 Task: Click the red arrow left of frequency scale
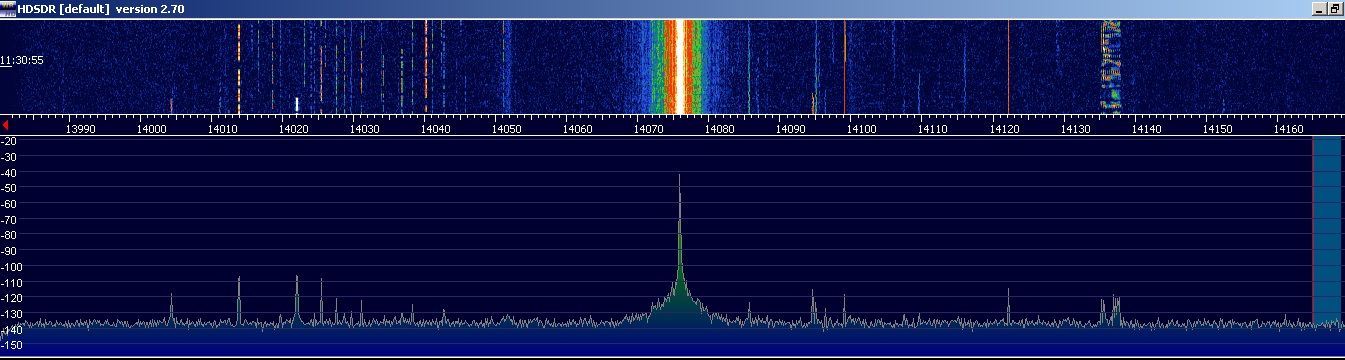(7, 125)
